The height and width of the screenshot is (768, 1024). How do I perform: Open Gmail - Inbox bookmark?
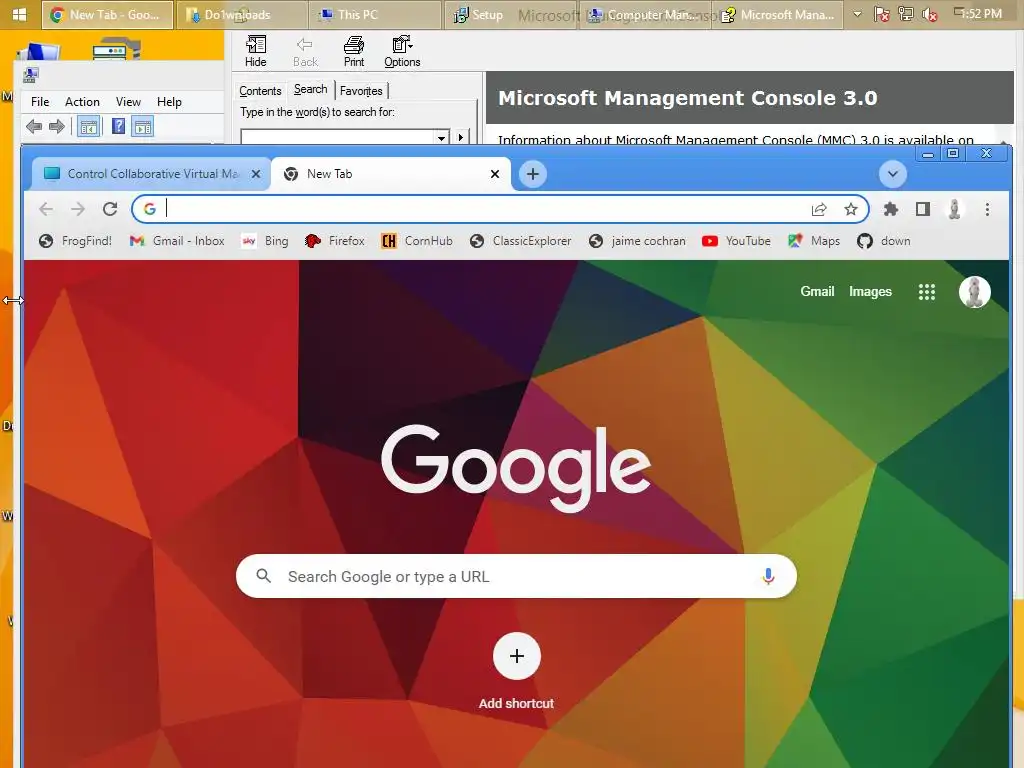[177, 241]
